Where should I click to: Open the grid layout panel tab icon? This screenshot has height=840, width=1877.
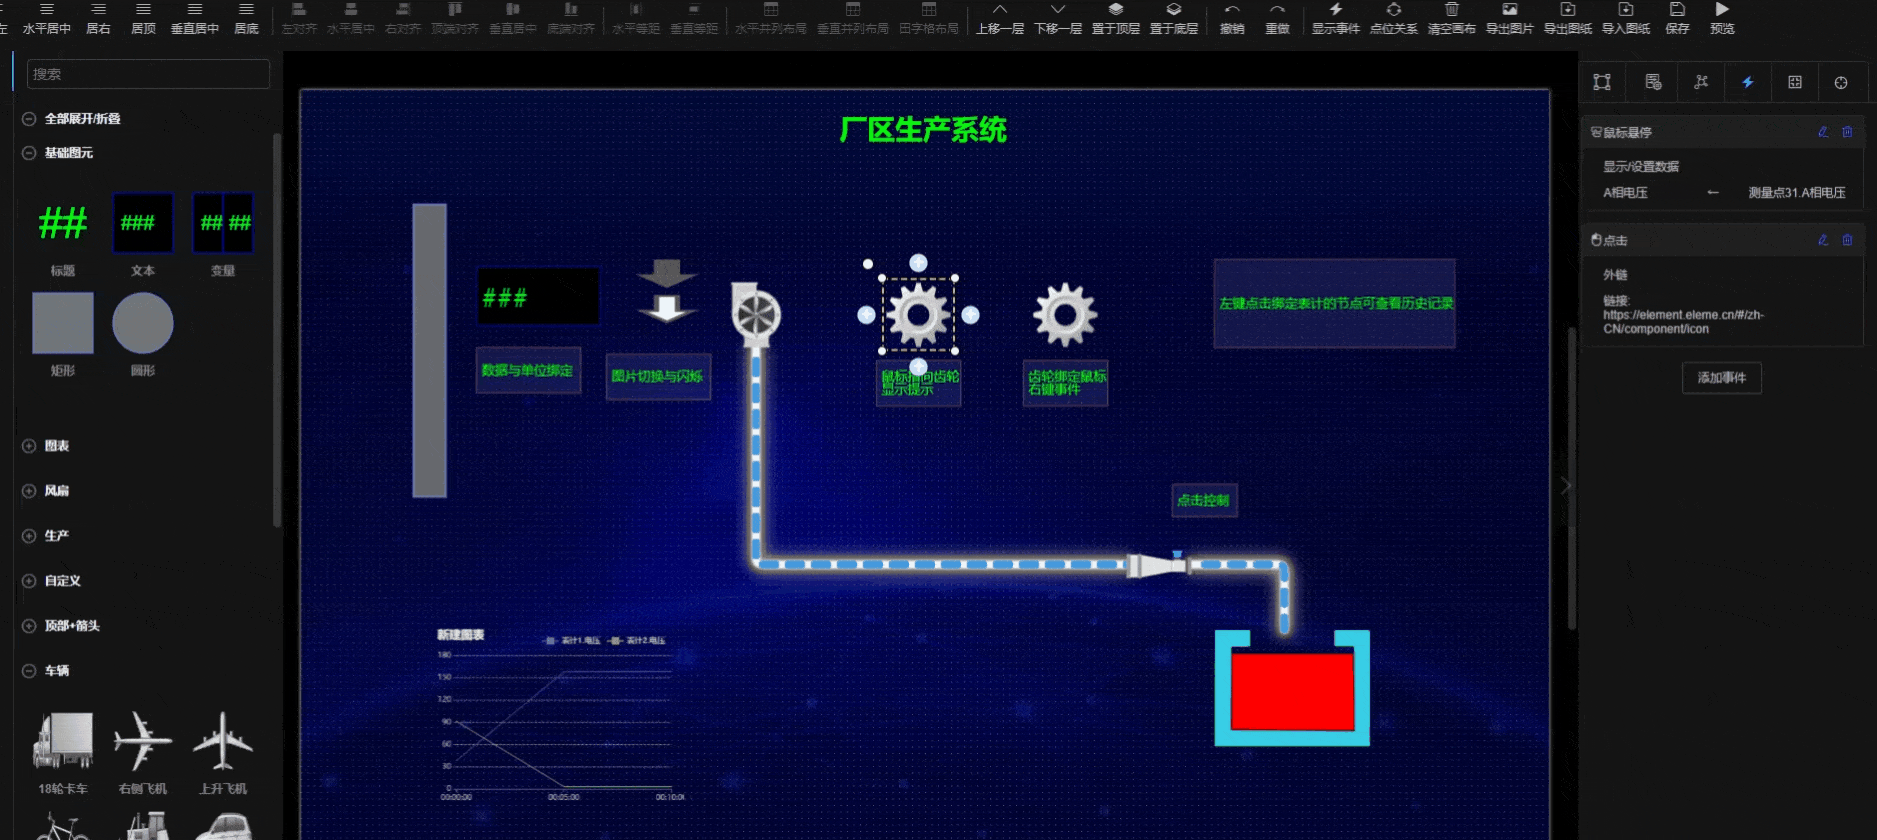coord(1795,82)
